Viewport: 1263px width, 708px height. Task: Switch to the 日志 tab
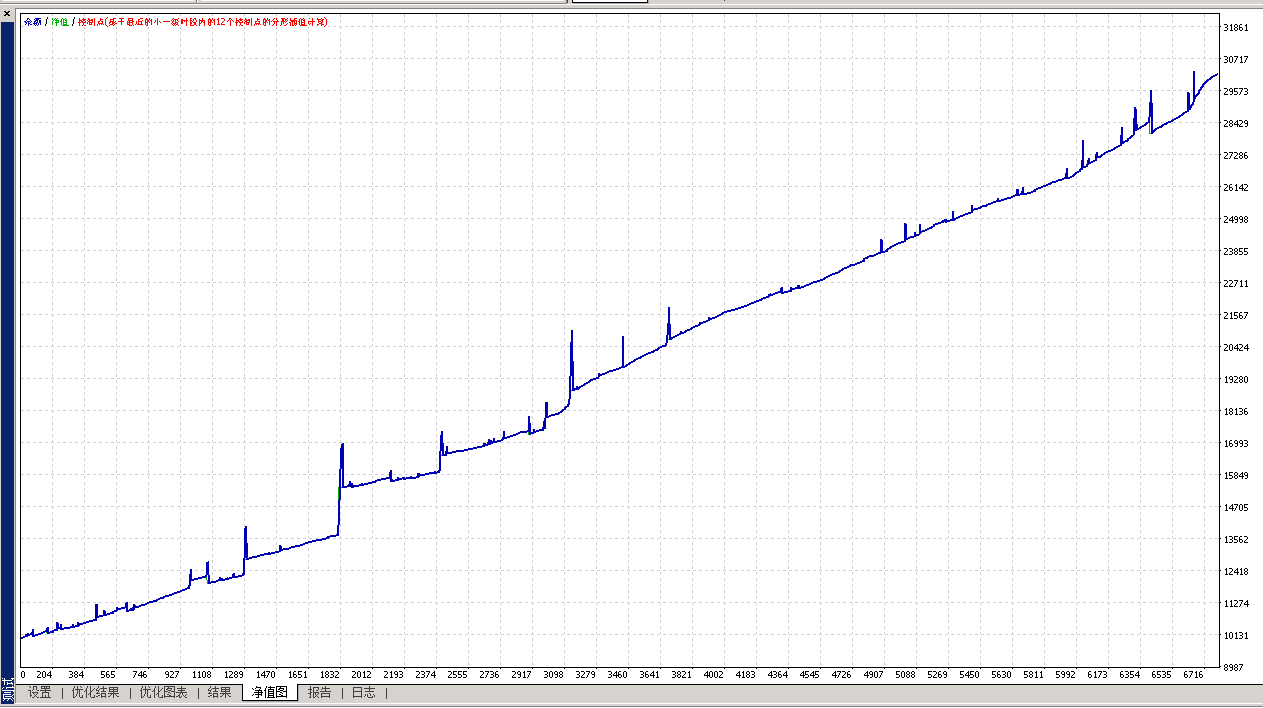click(363, 692)
